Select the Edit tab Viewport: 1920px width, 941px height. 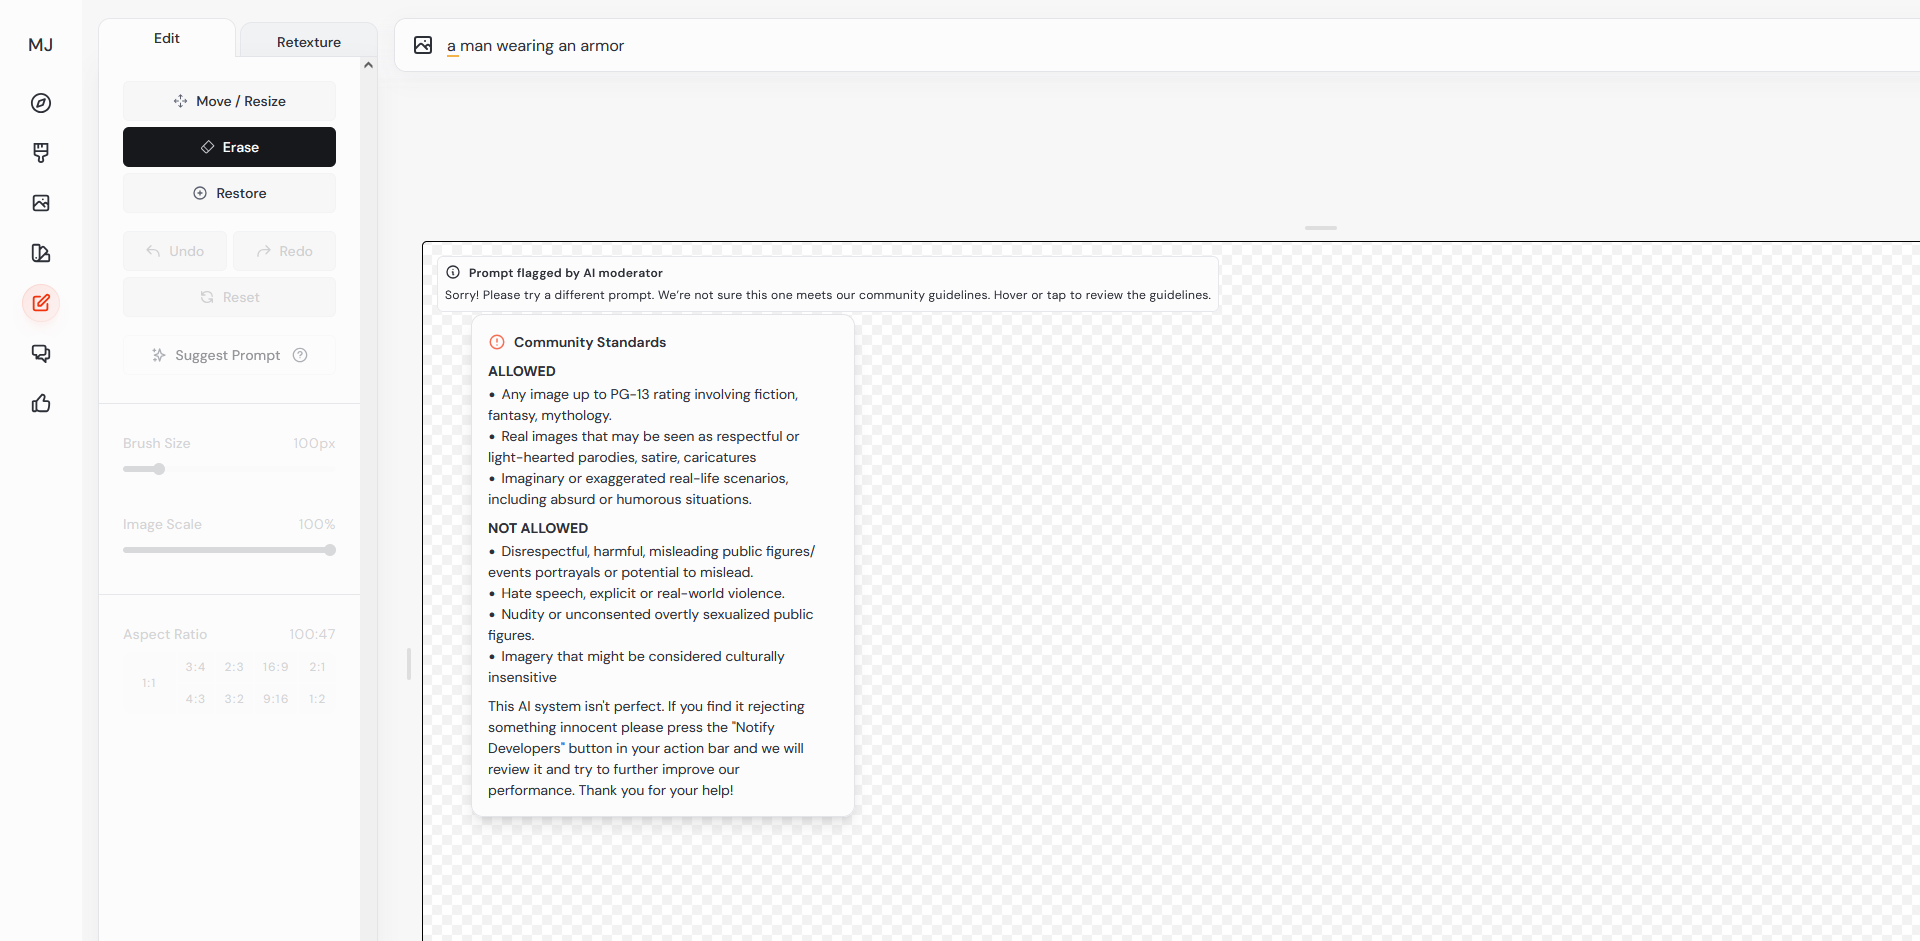coord(167,38)
